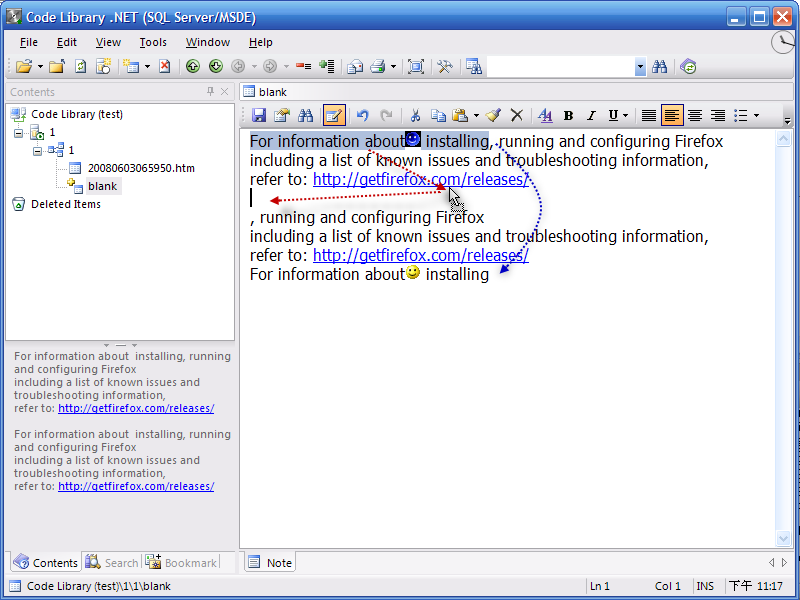Expand the new item dropdown arrow
This screenshot has height=600, width=800.
coord(147,67)
